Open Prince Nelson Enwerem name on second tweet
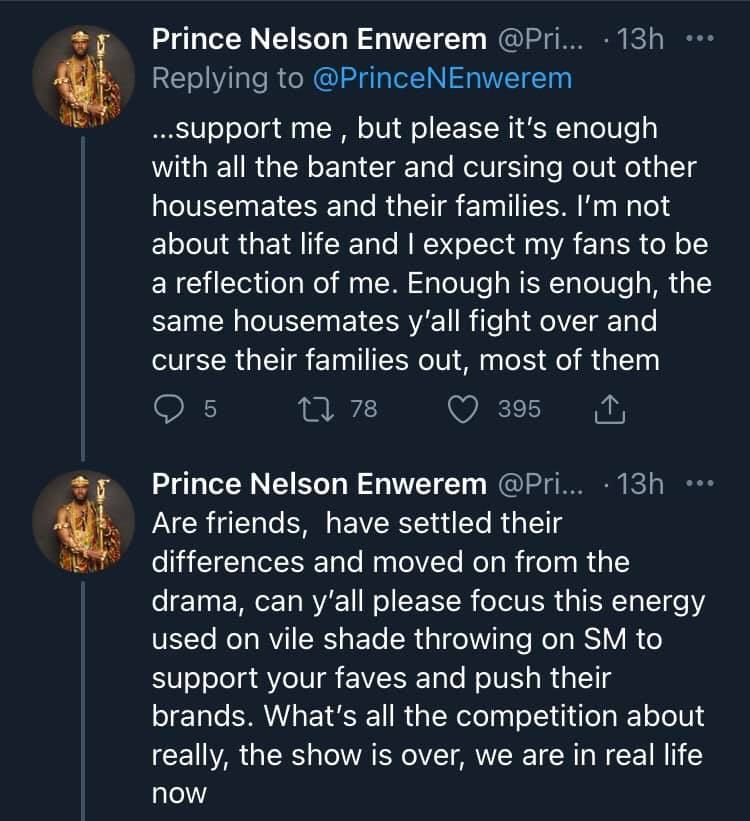Viewport: 750px width, 821px height. [319, 484]
